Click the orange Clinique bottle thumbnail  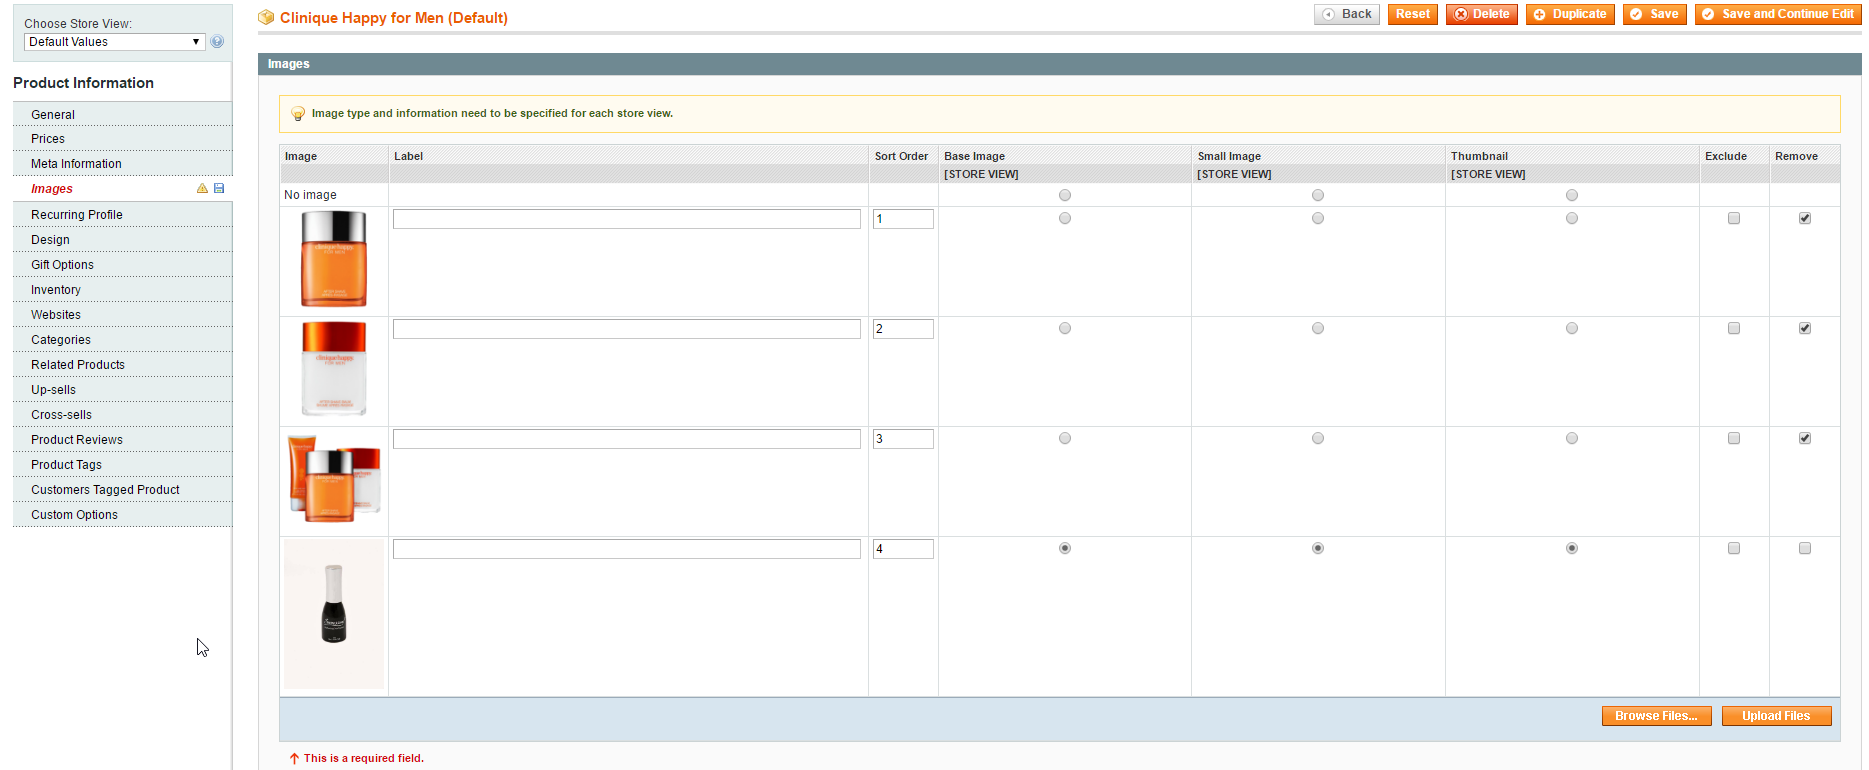click(x=334, y=259)
